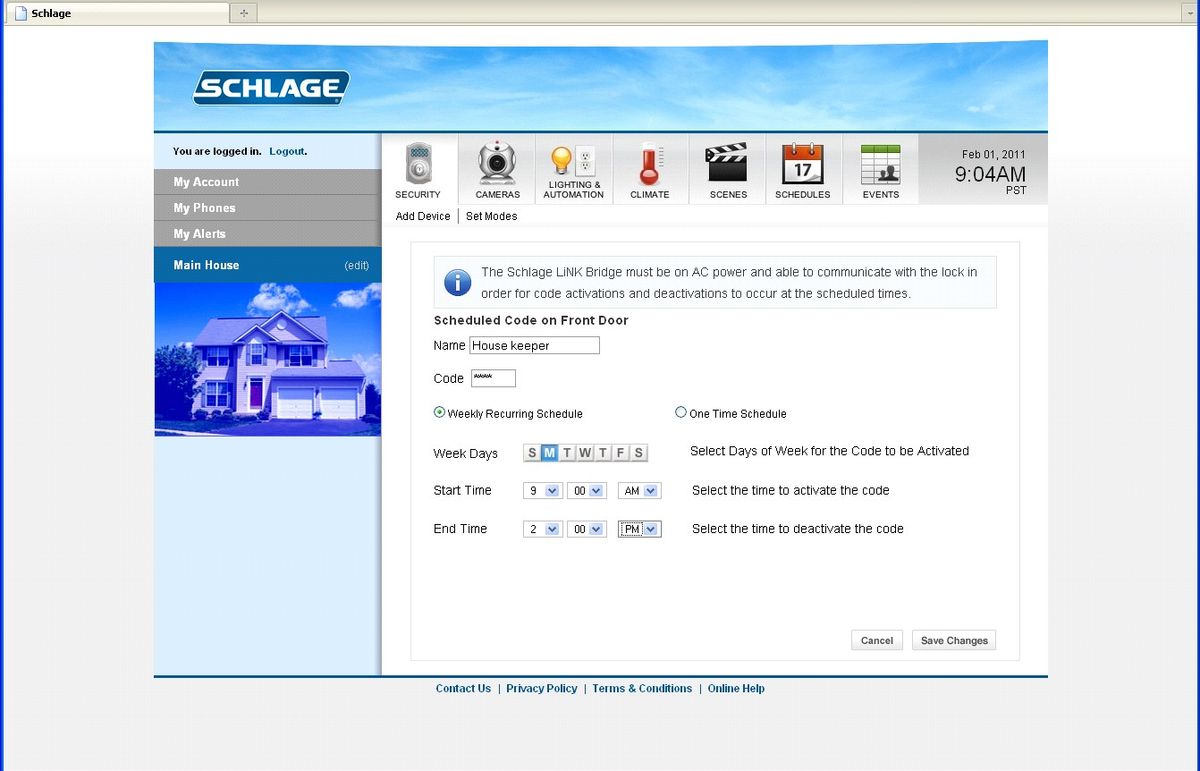Open the Contact Us link
Screen dimensions: 1200x771
coord(463,688)
